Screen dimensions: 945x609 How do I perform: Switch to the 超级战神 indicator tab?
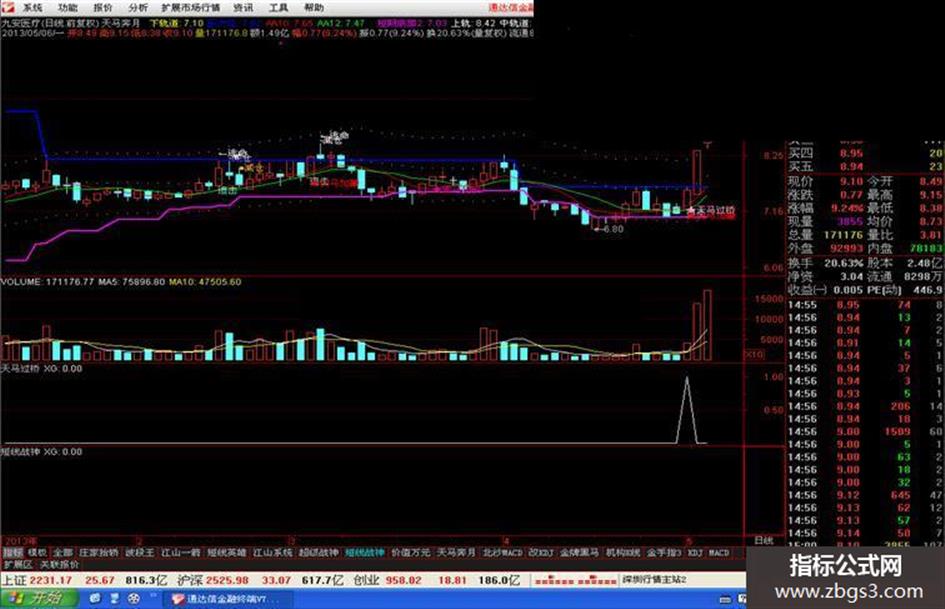pos(319,552)
